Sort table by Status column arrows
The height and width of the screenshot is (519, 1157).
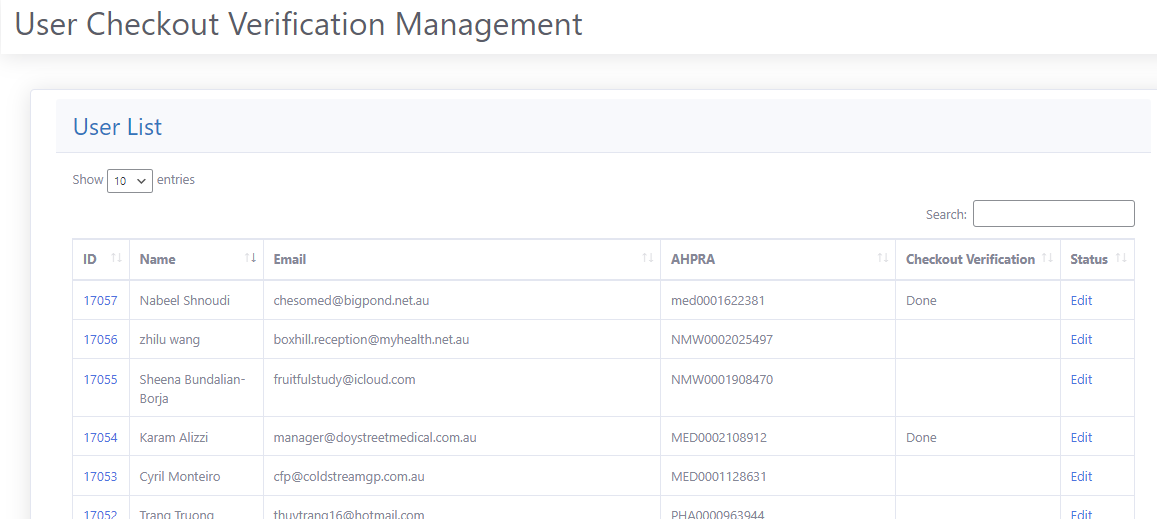1121,259
